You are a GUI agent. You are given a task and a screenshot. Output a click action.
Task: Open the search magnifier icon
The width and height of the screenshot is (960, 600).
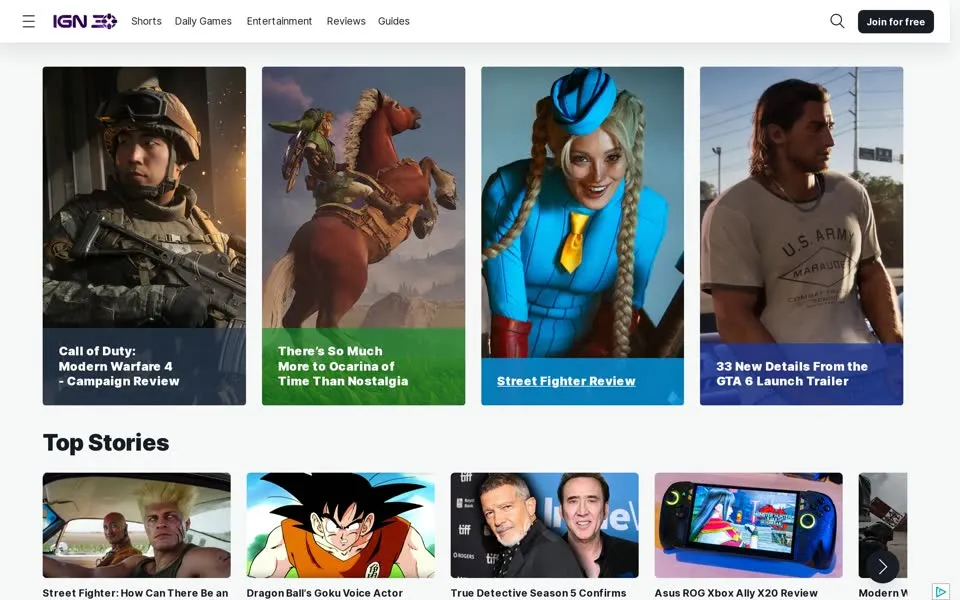click(837, 21)
